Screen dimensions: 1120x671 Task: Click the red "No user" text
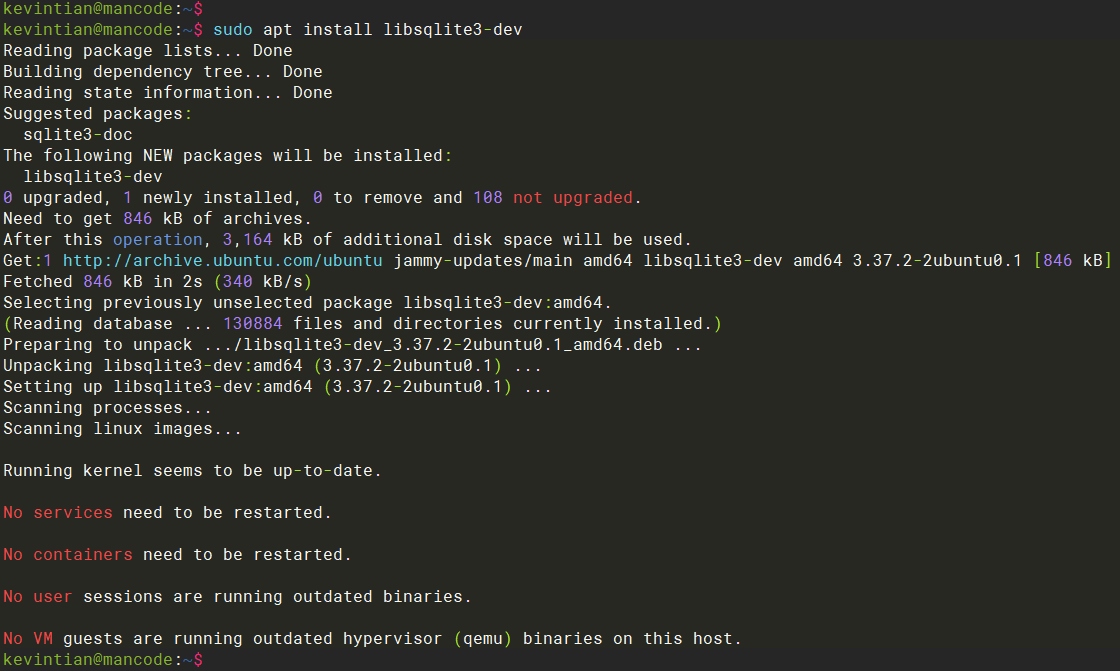(38, 596)
